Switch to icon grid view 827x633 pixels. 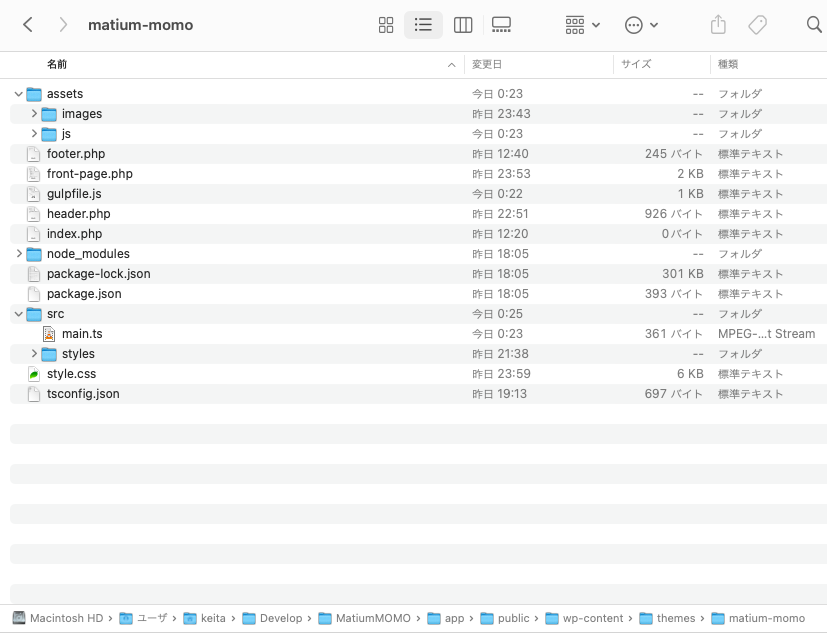point(386,25)
